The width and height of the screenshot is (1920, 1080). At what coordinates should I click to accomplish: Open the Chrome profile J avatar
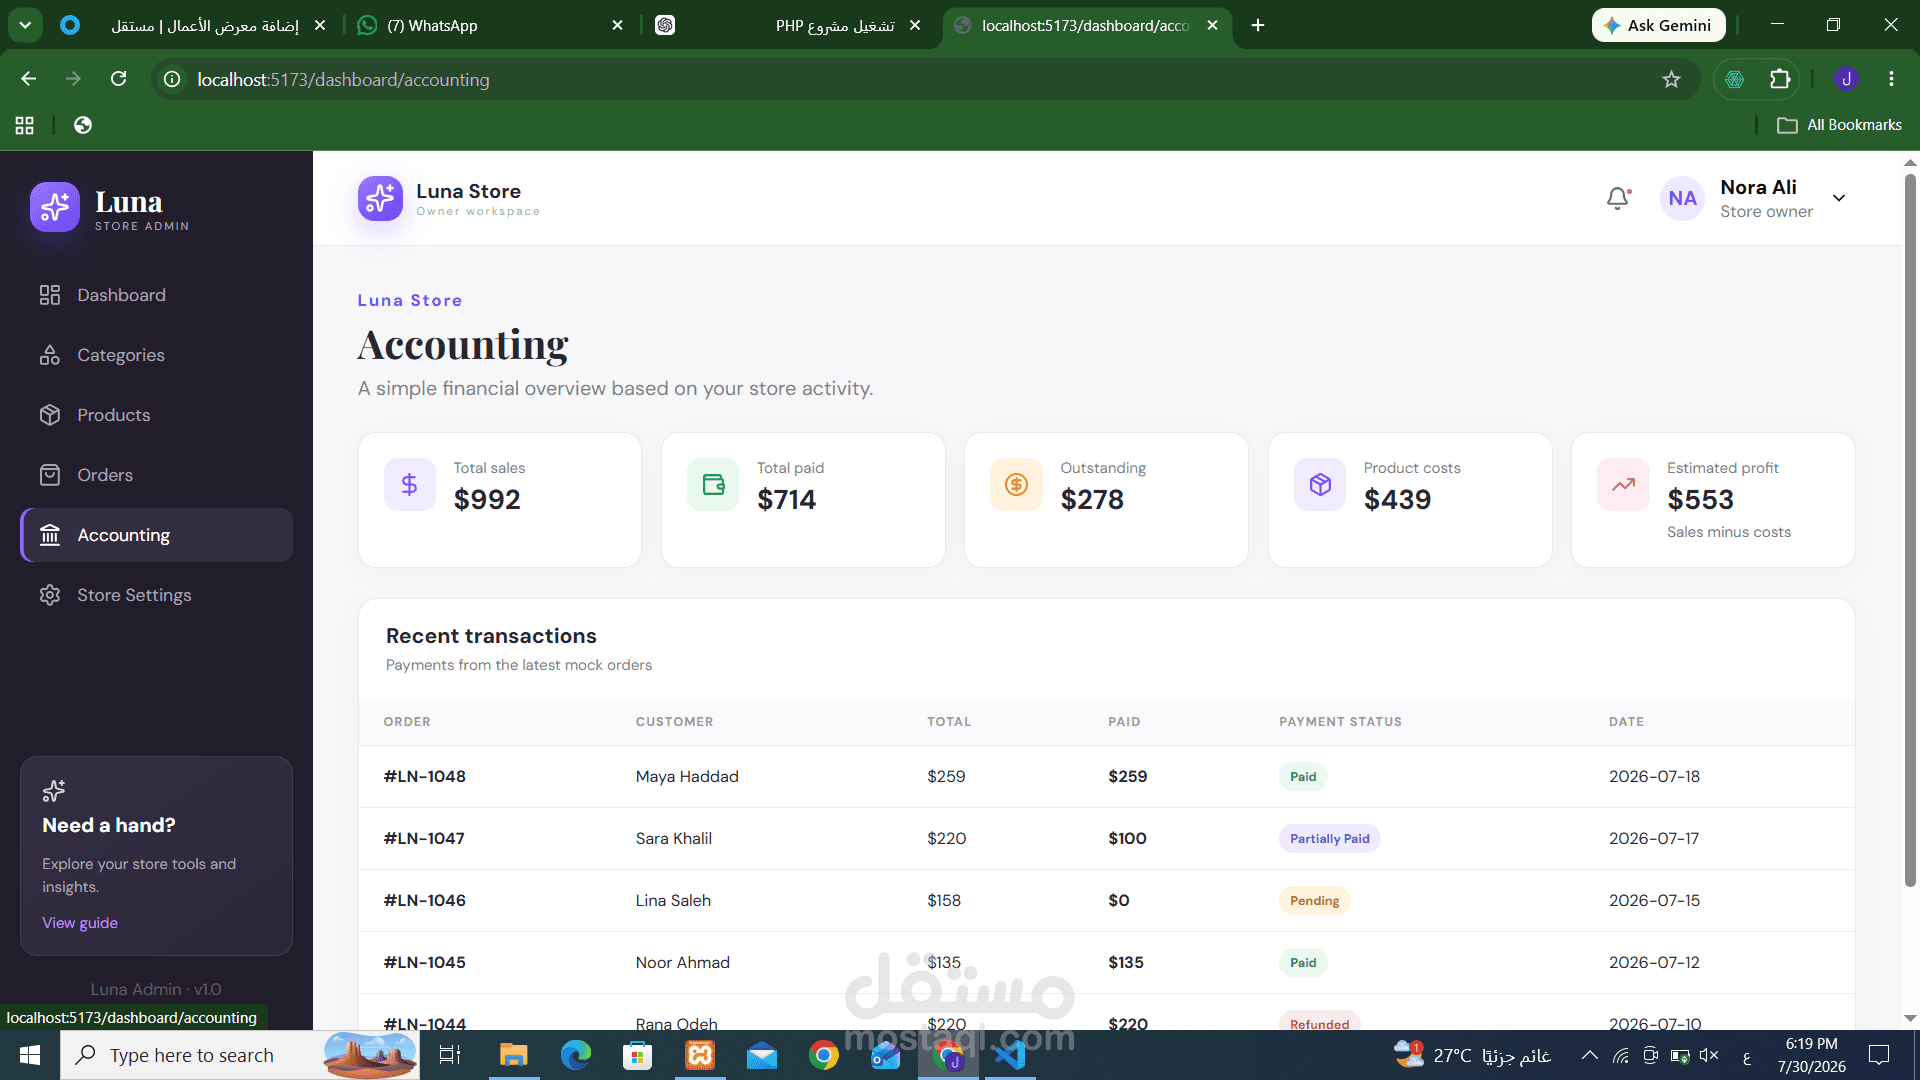click(x=1846, y=79)
